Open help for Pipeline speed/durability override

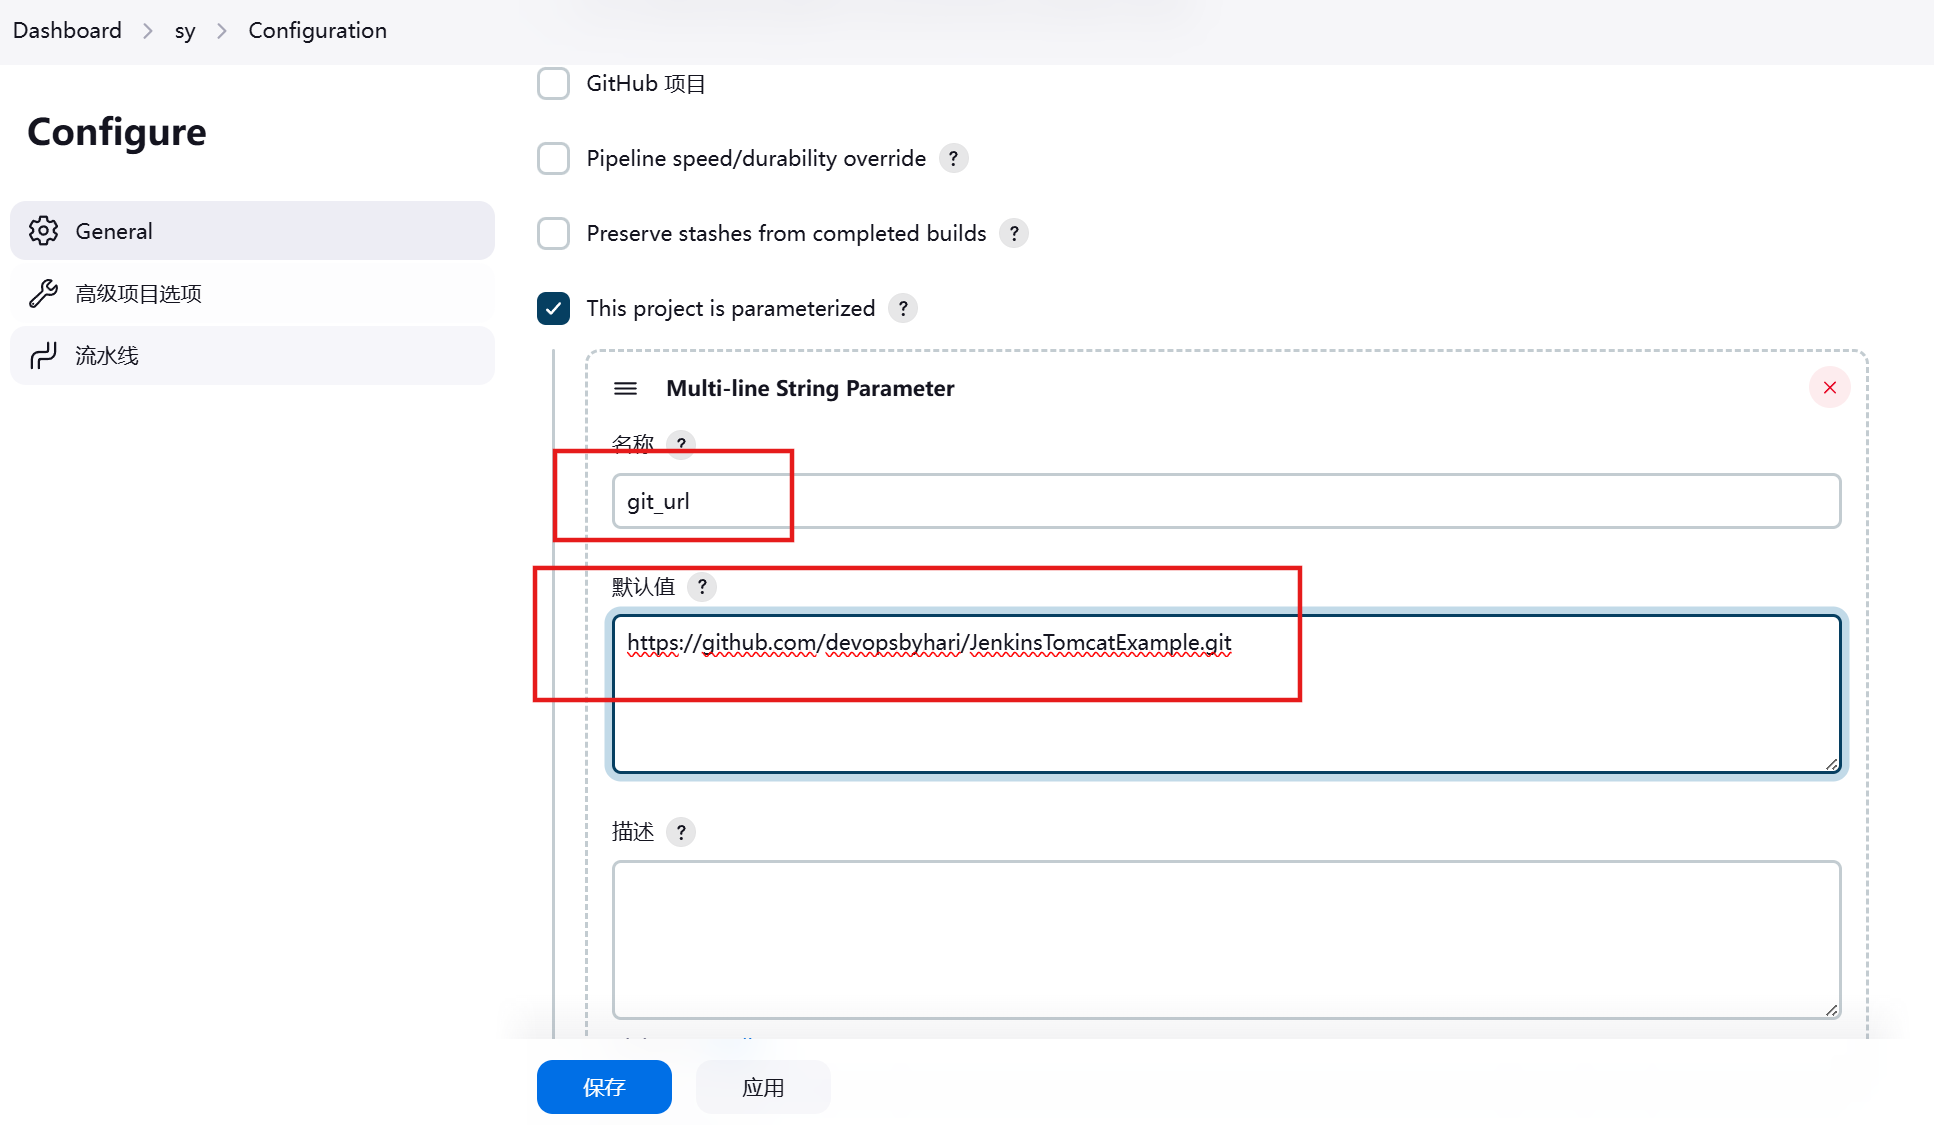point(953,158)
